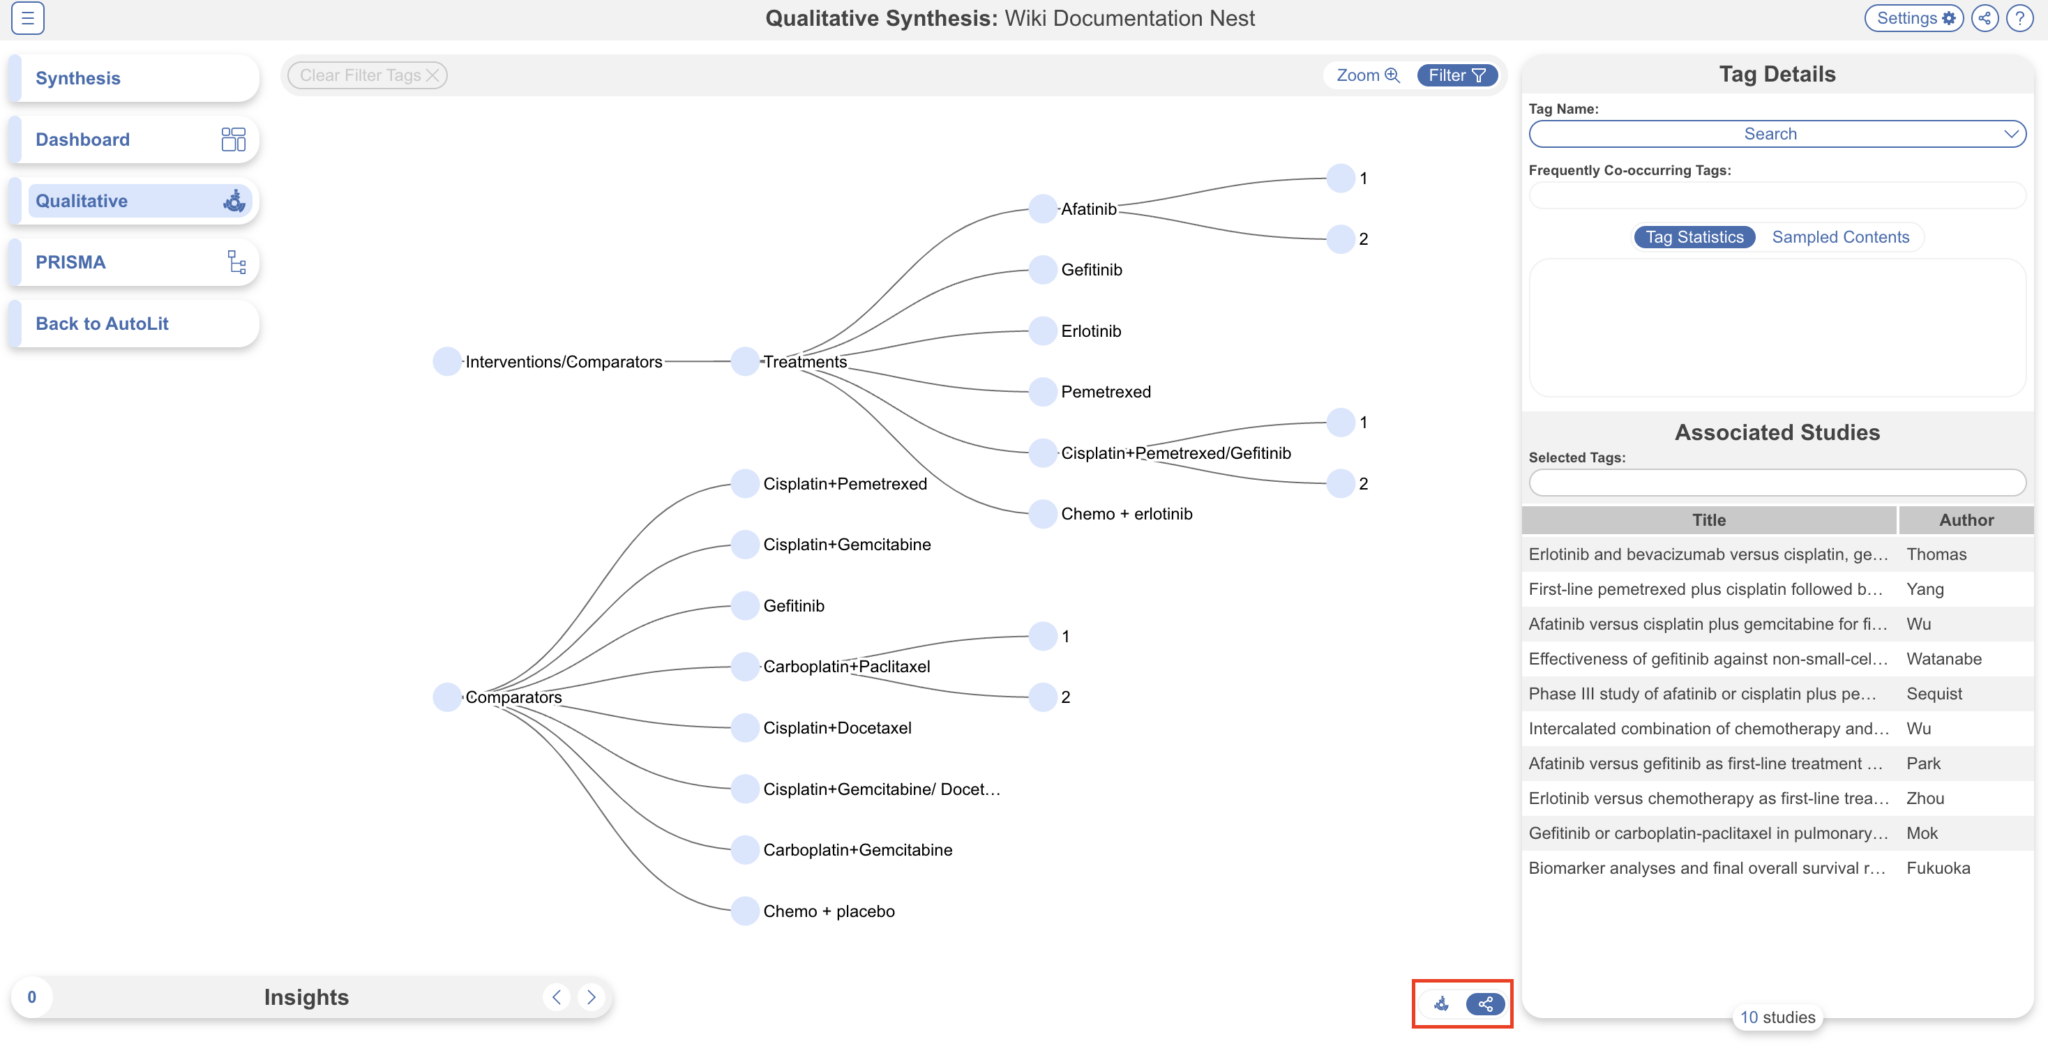Advance Insights with the right arrow
2048x1046 pixels.
pyautogui.click(x=591, y=996)
